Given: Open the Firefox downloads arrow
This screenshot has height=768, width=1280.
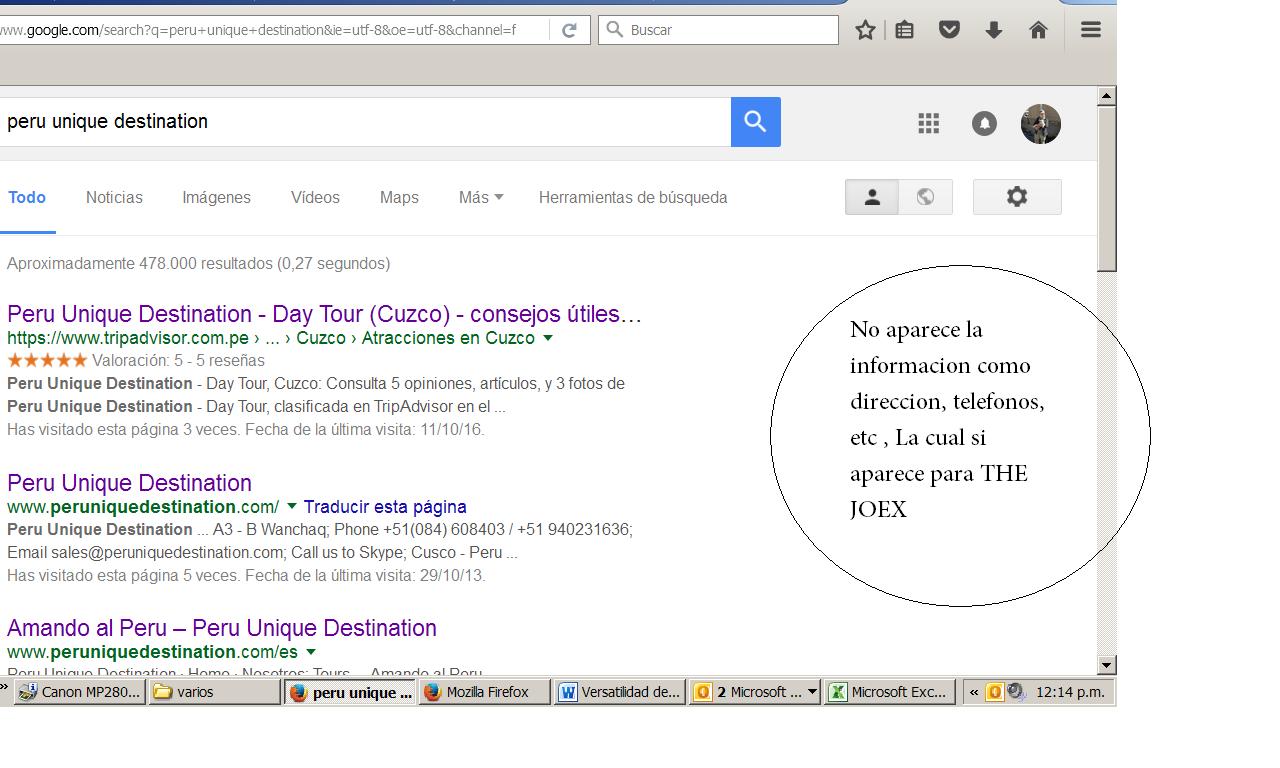Looking at the screenshot, I should [993, 30].
